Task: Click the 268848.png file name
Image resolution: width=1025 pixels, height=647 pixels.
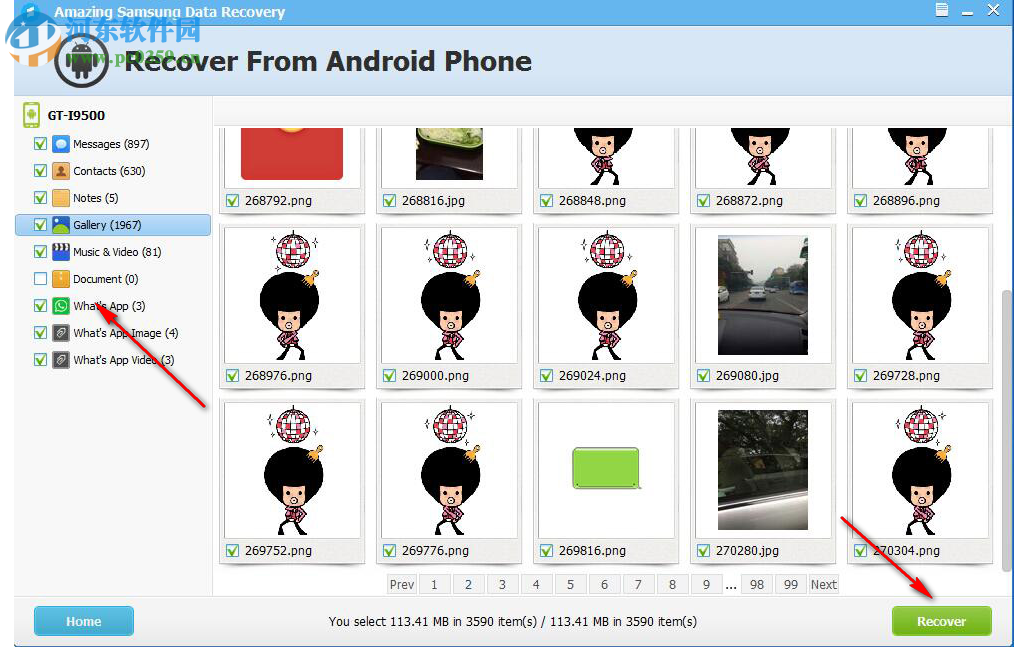Action: (x=592, y=201)
